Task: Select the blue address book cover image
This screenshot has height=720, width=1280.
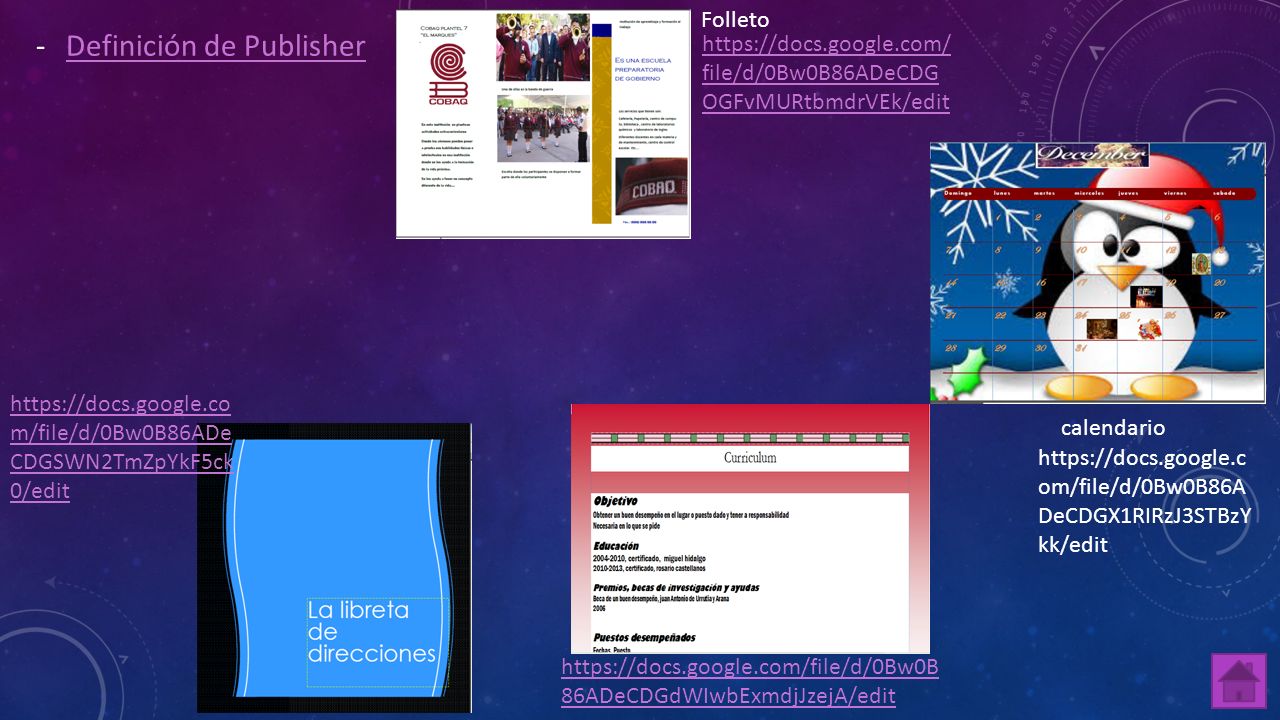Action: [x=334, y=568]
